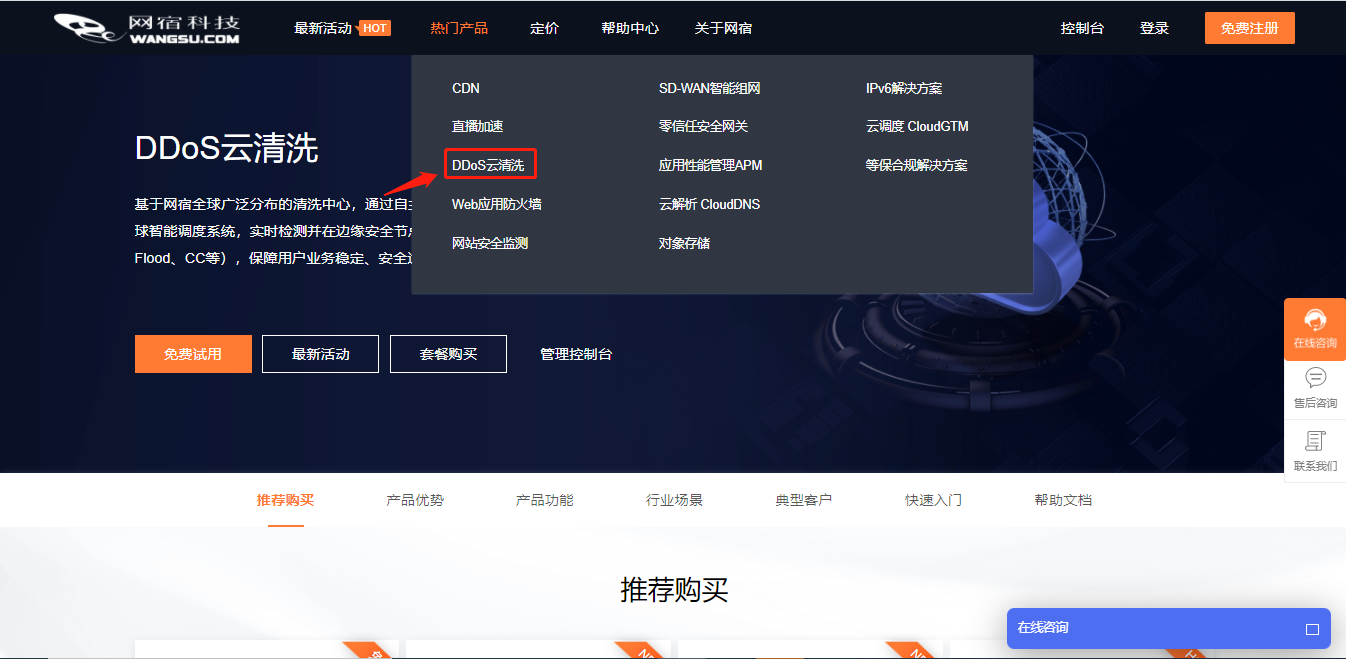1346x659 pixels.
Task: Choose Web应用防火墙 in the dropdown
Action: pos(497,204)
